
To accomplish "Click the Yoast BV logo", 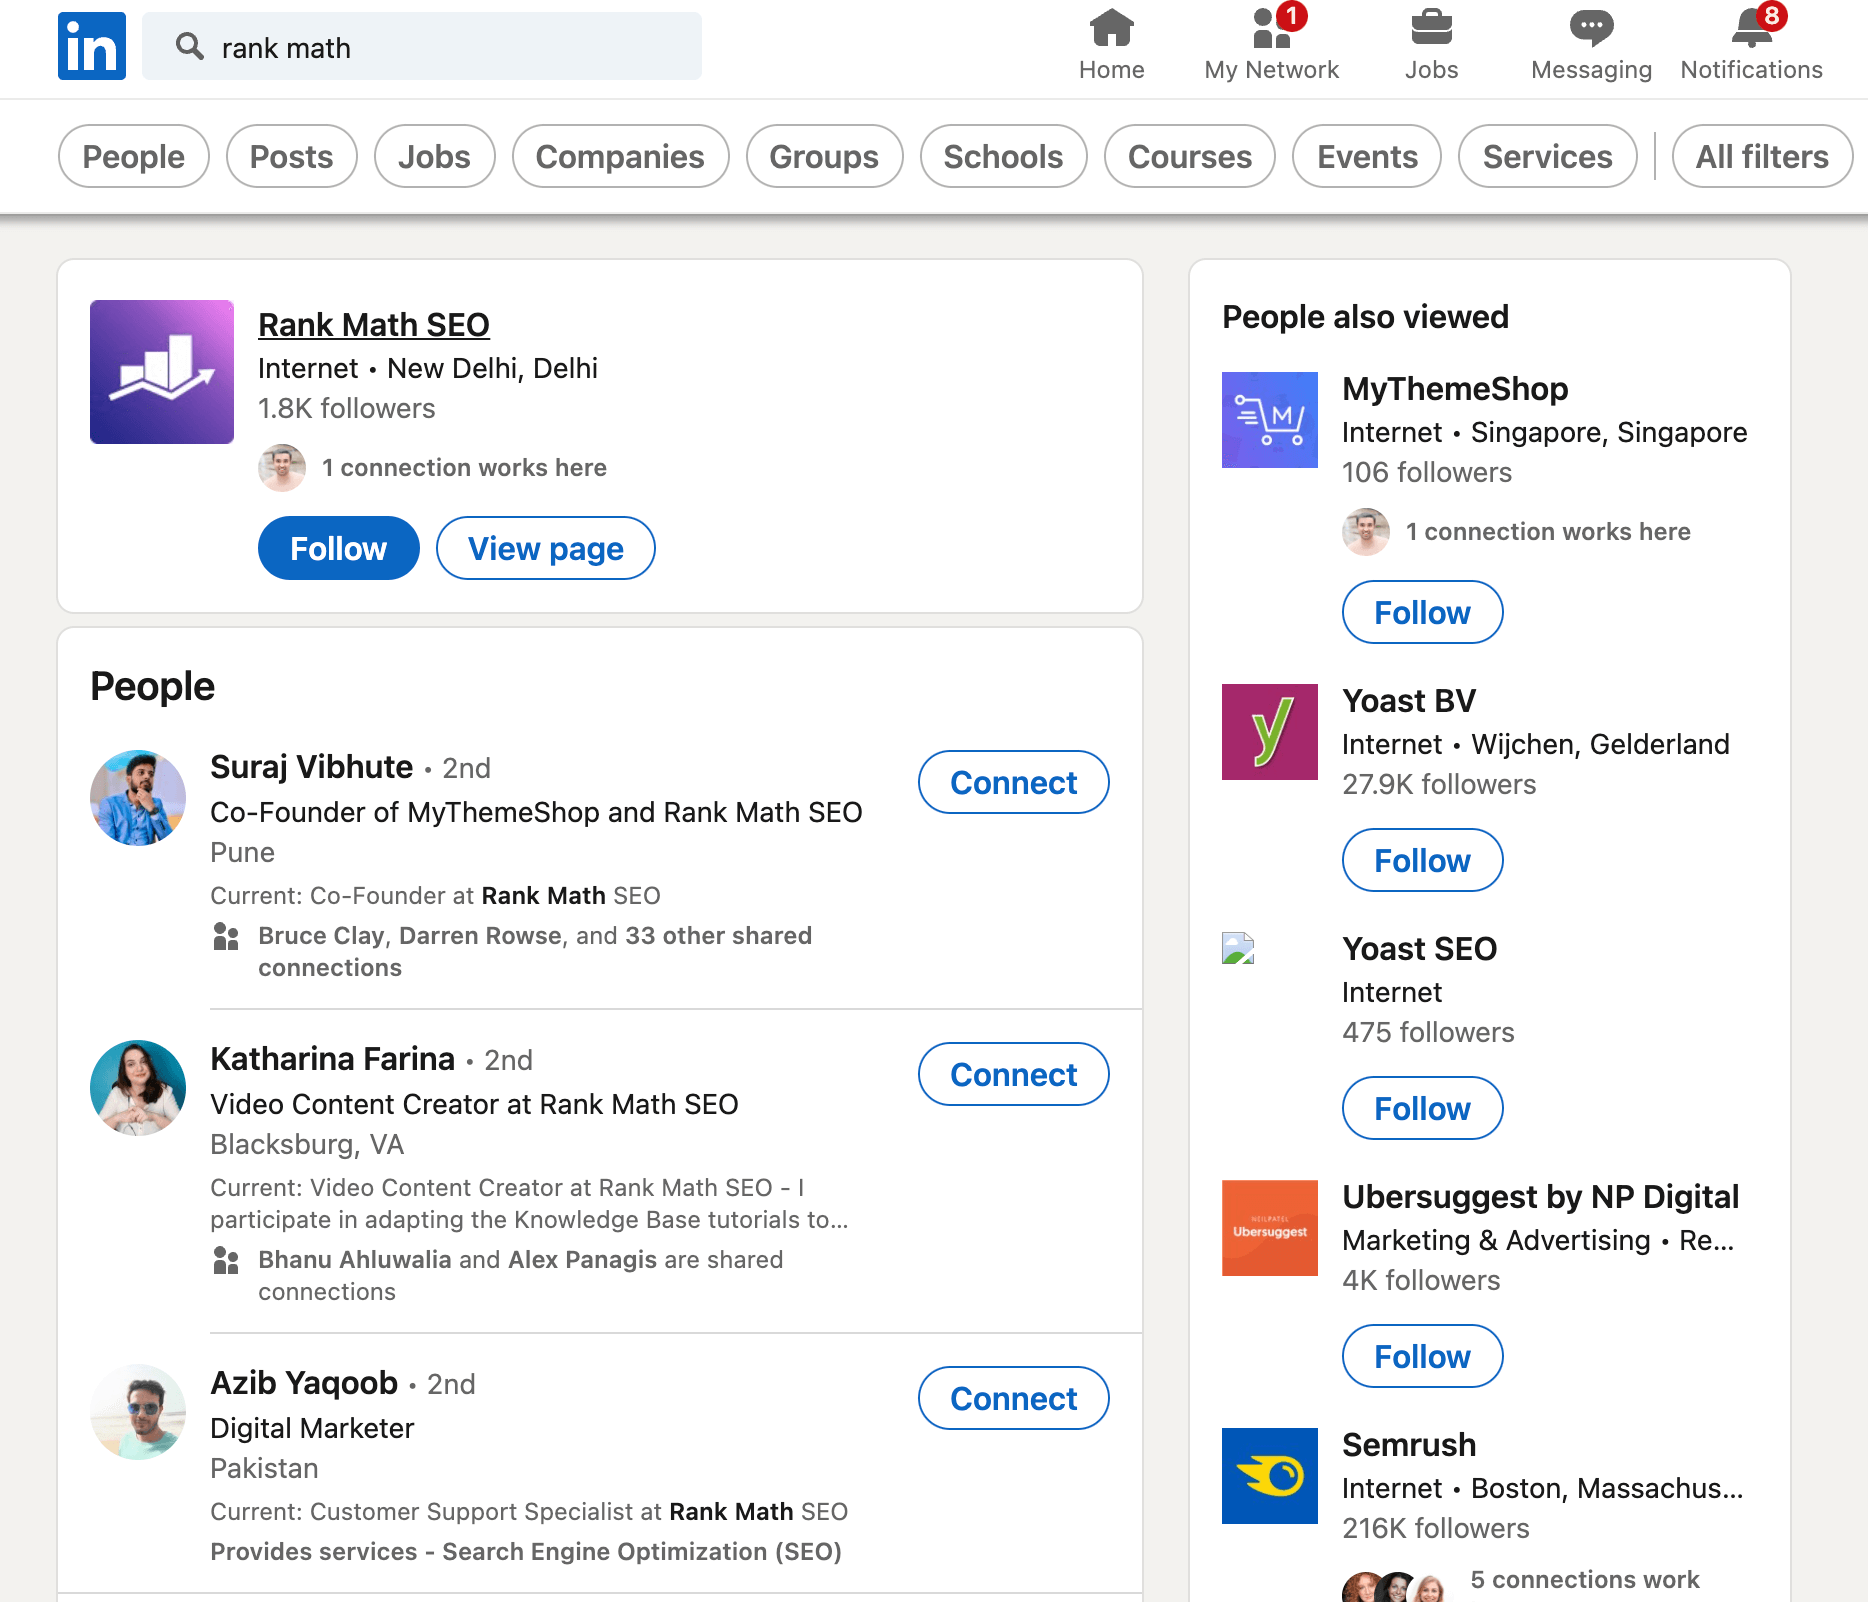I will click(1270, 732).
